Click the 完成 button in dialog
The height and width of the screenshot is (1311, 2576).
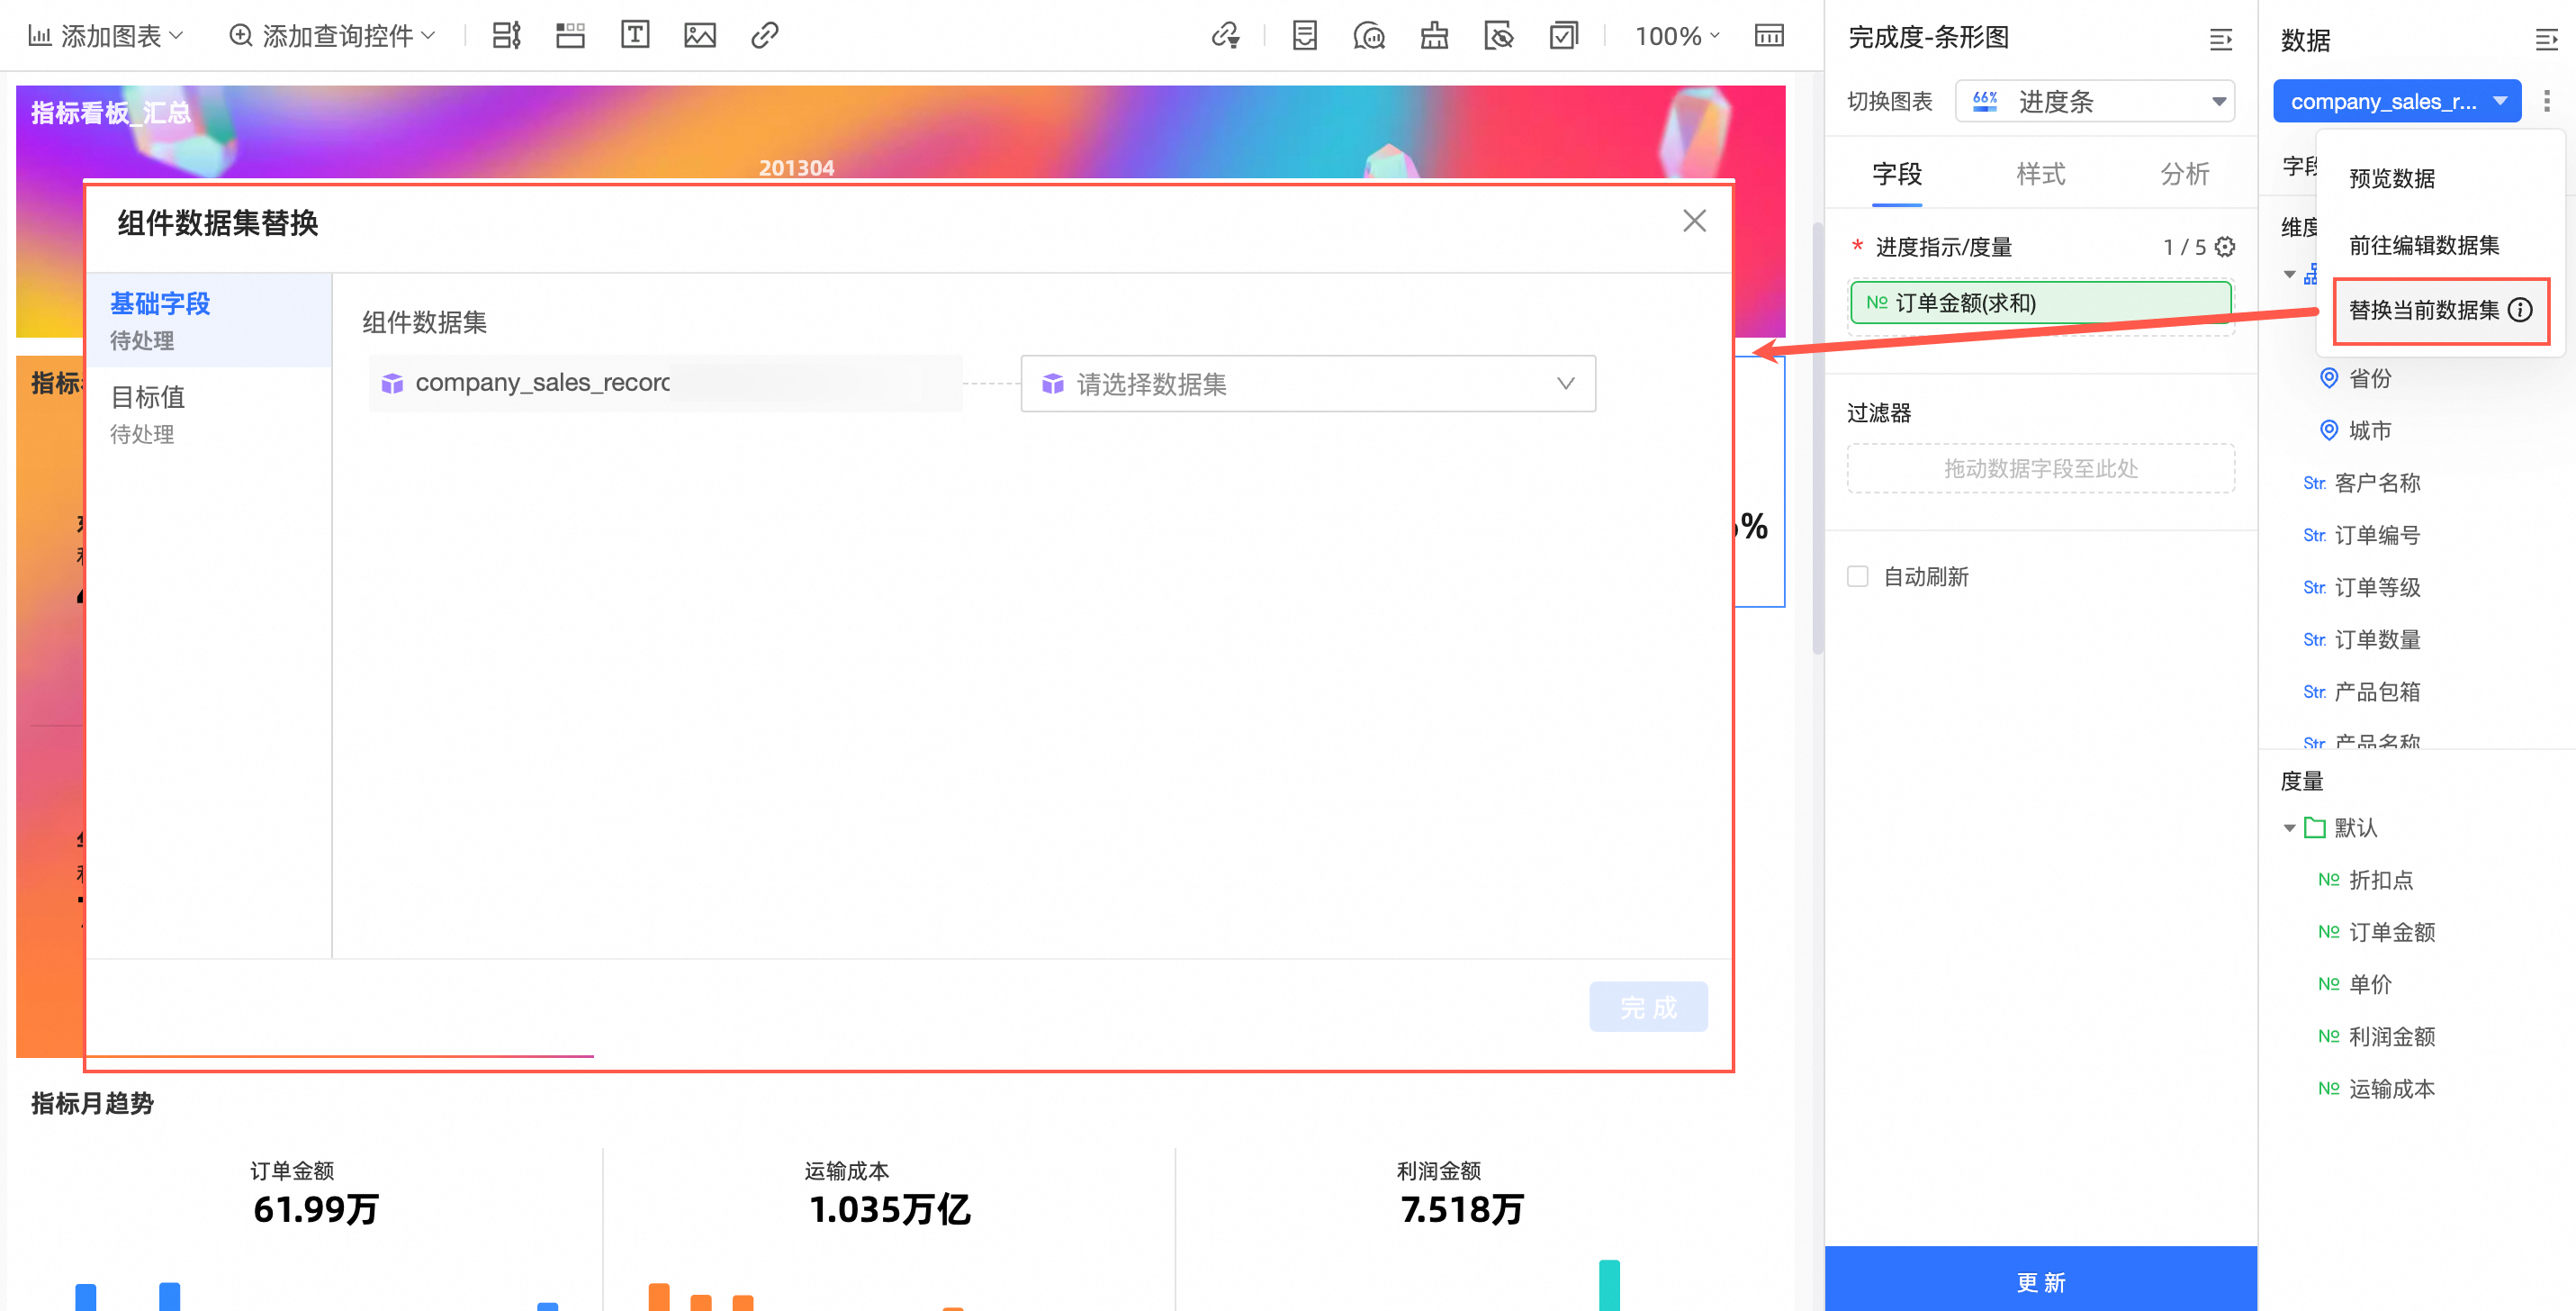click(1648, 1007)
